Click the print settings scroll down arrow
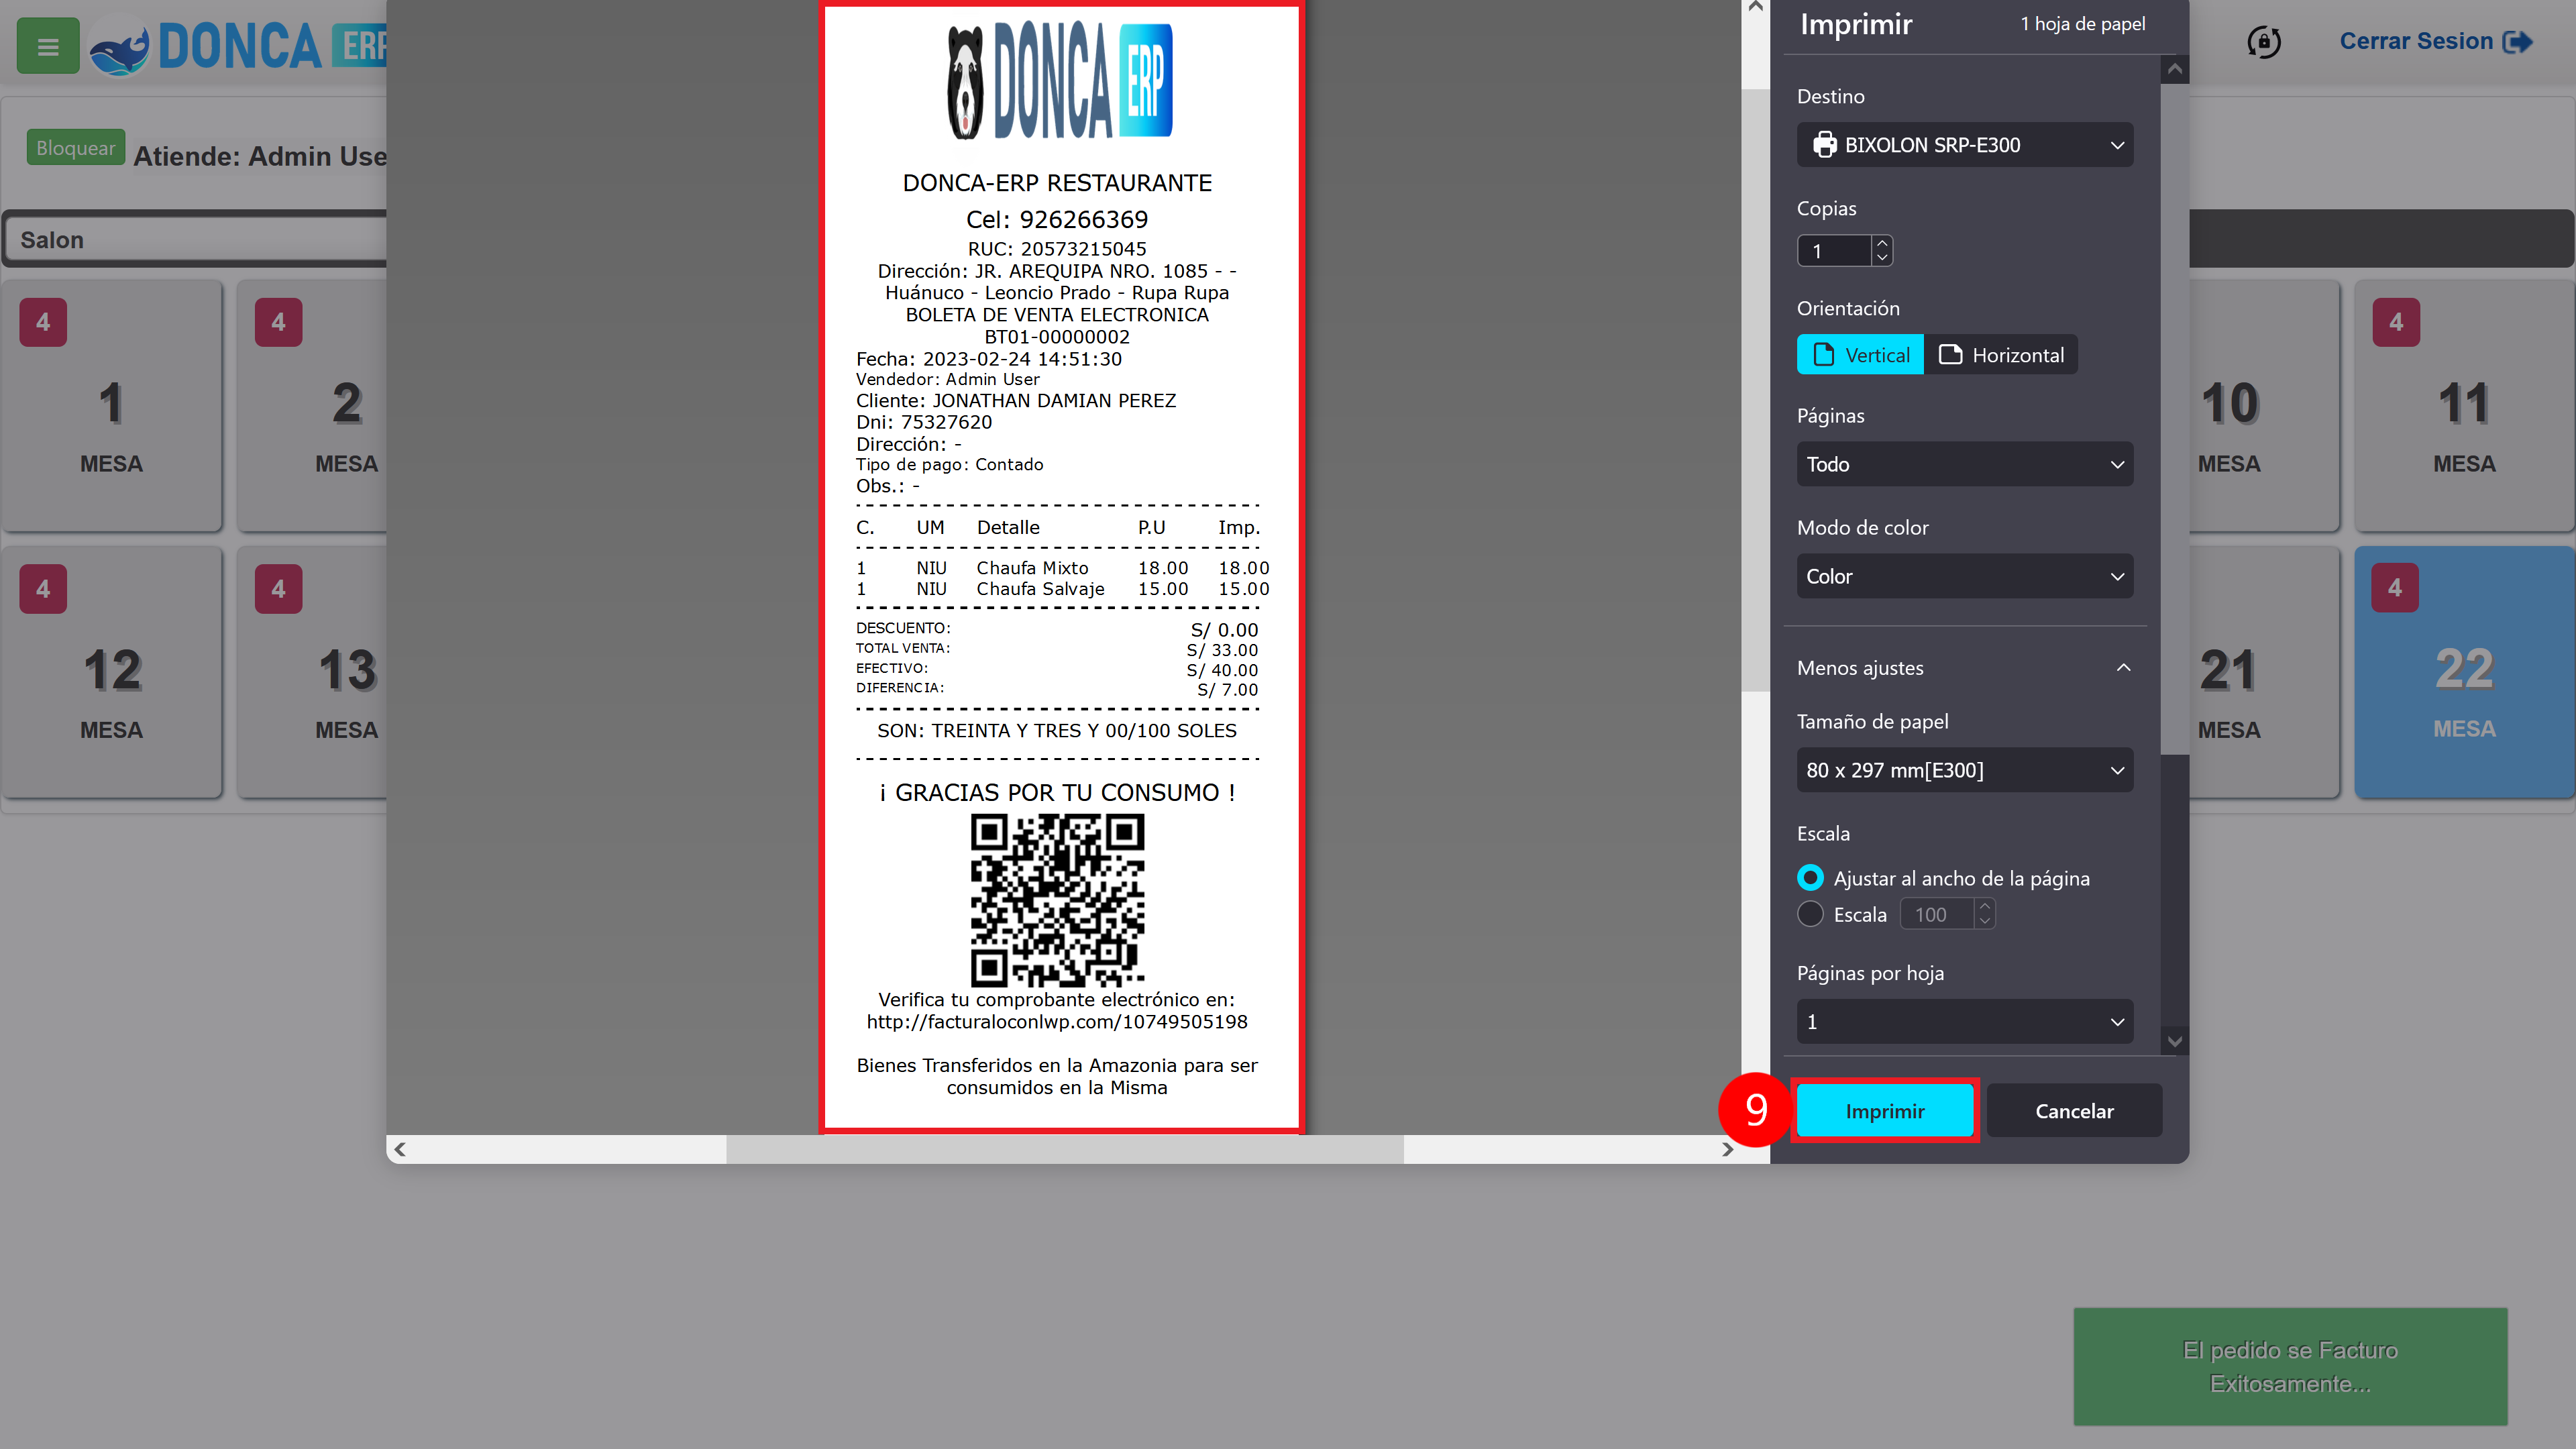Viewport: 2576px width, 1449px height. click(x=2174, y=1041)
